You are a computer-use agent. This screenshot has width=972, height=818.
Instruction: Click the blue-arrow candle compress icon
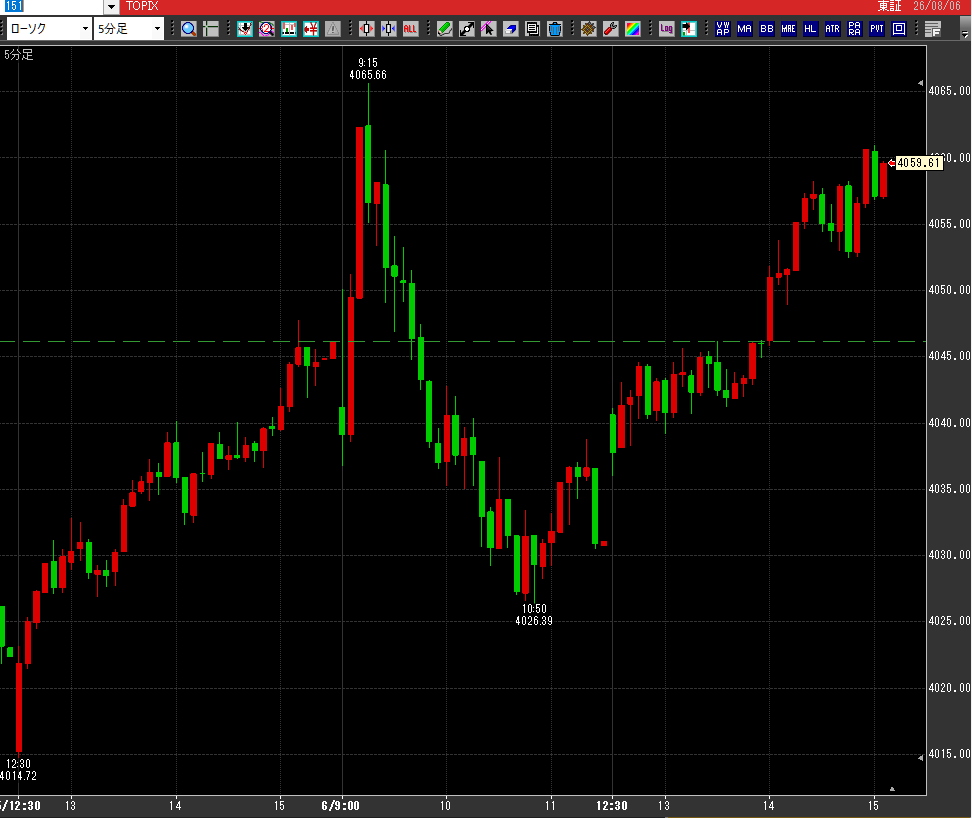tap(389, 29)
